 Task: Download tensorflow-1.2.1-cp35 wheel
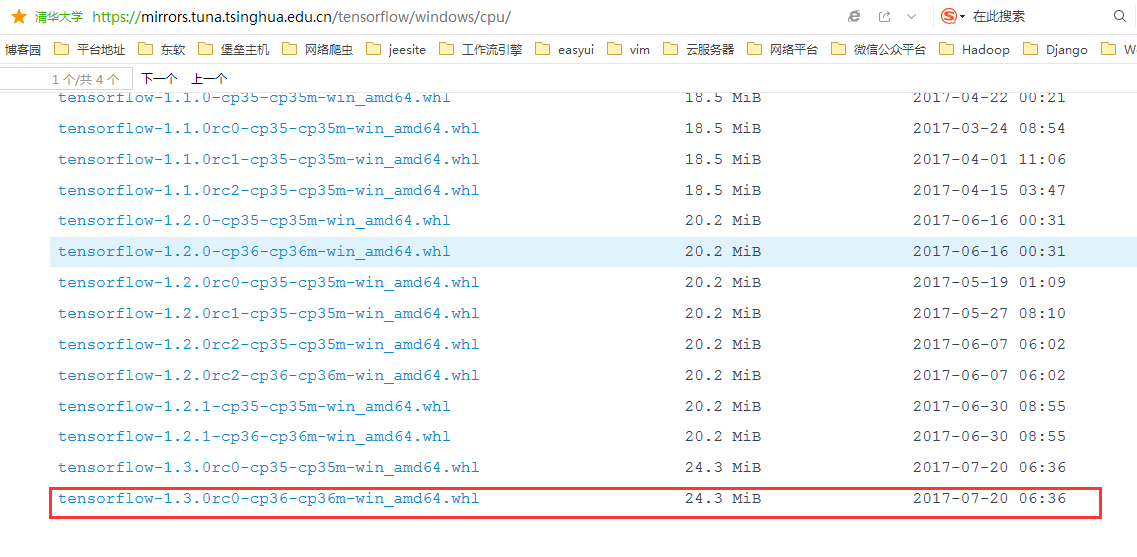click(254, 406)
